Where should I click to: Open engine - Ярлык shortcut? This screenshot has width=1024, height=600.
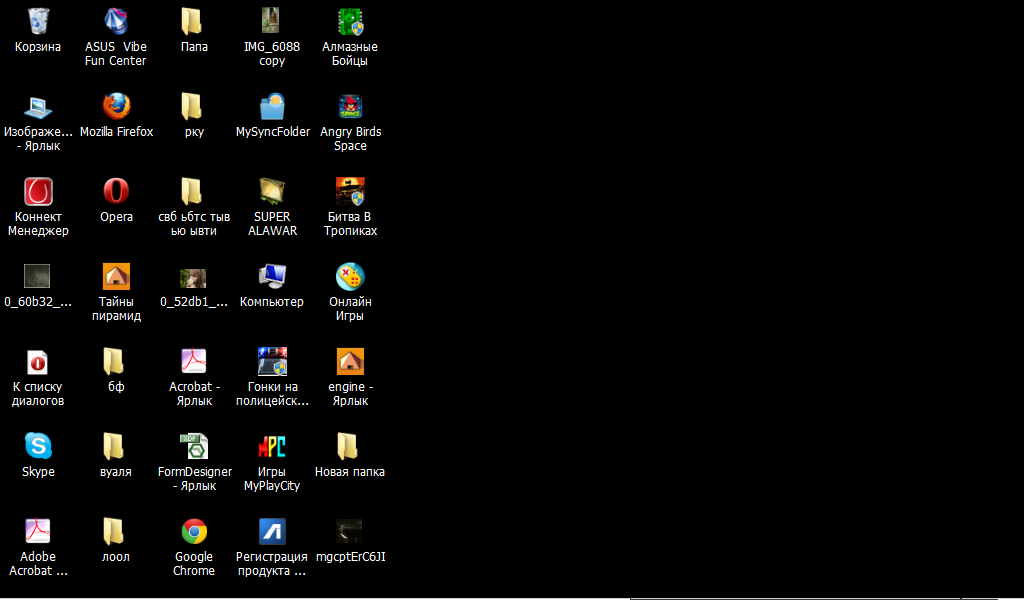[350, 361]
